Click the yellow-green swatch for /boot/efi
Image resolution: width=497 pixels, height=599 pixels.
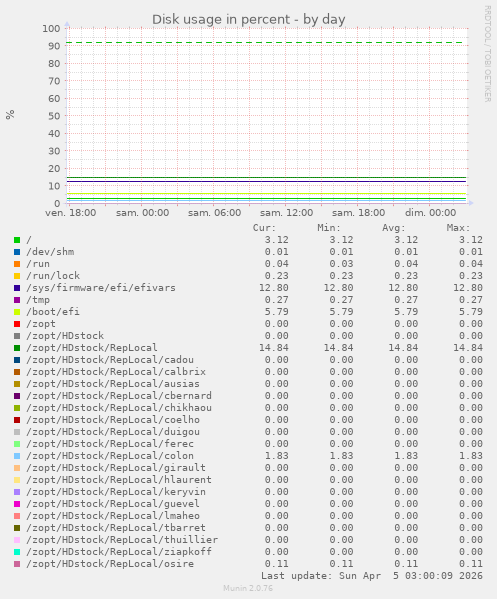pyautogui.click(x=17, y=312)
